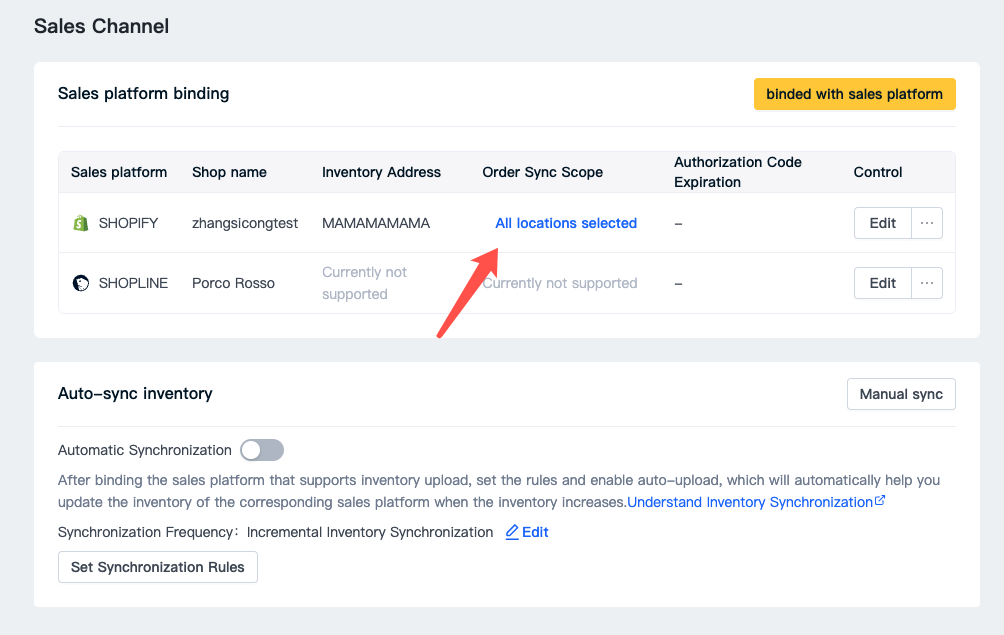Start a Manual sync
Screen dimensions: 1004x635
tap(901, 394)
